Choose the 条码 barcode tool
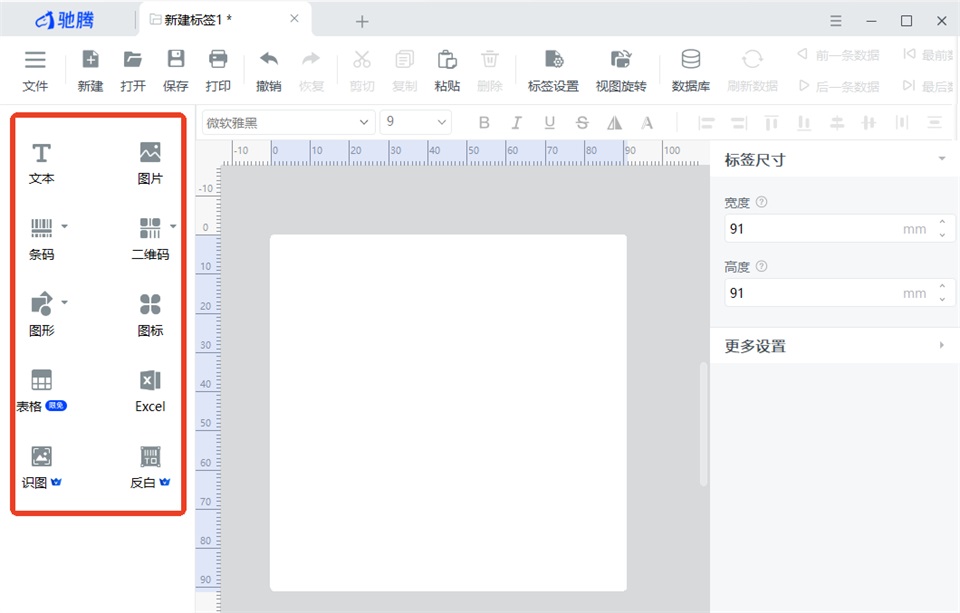 tap(42, 239)
